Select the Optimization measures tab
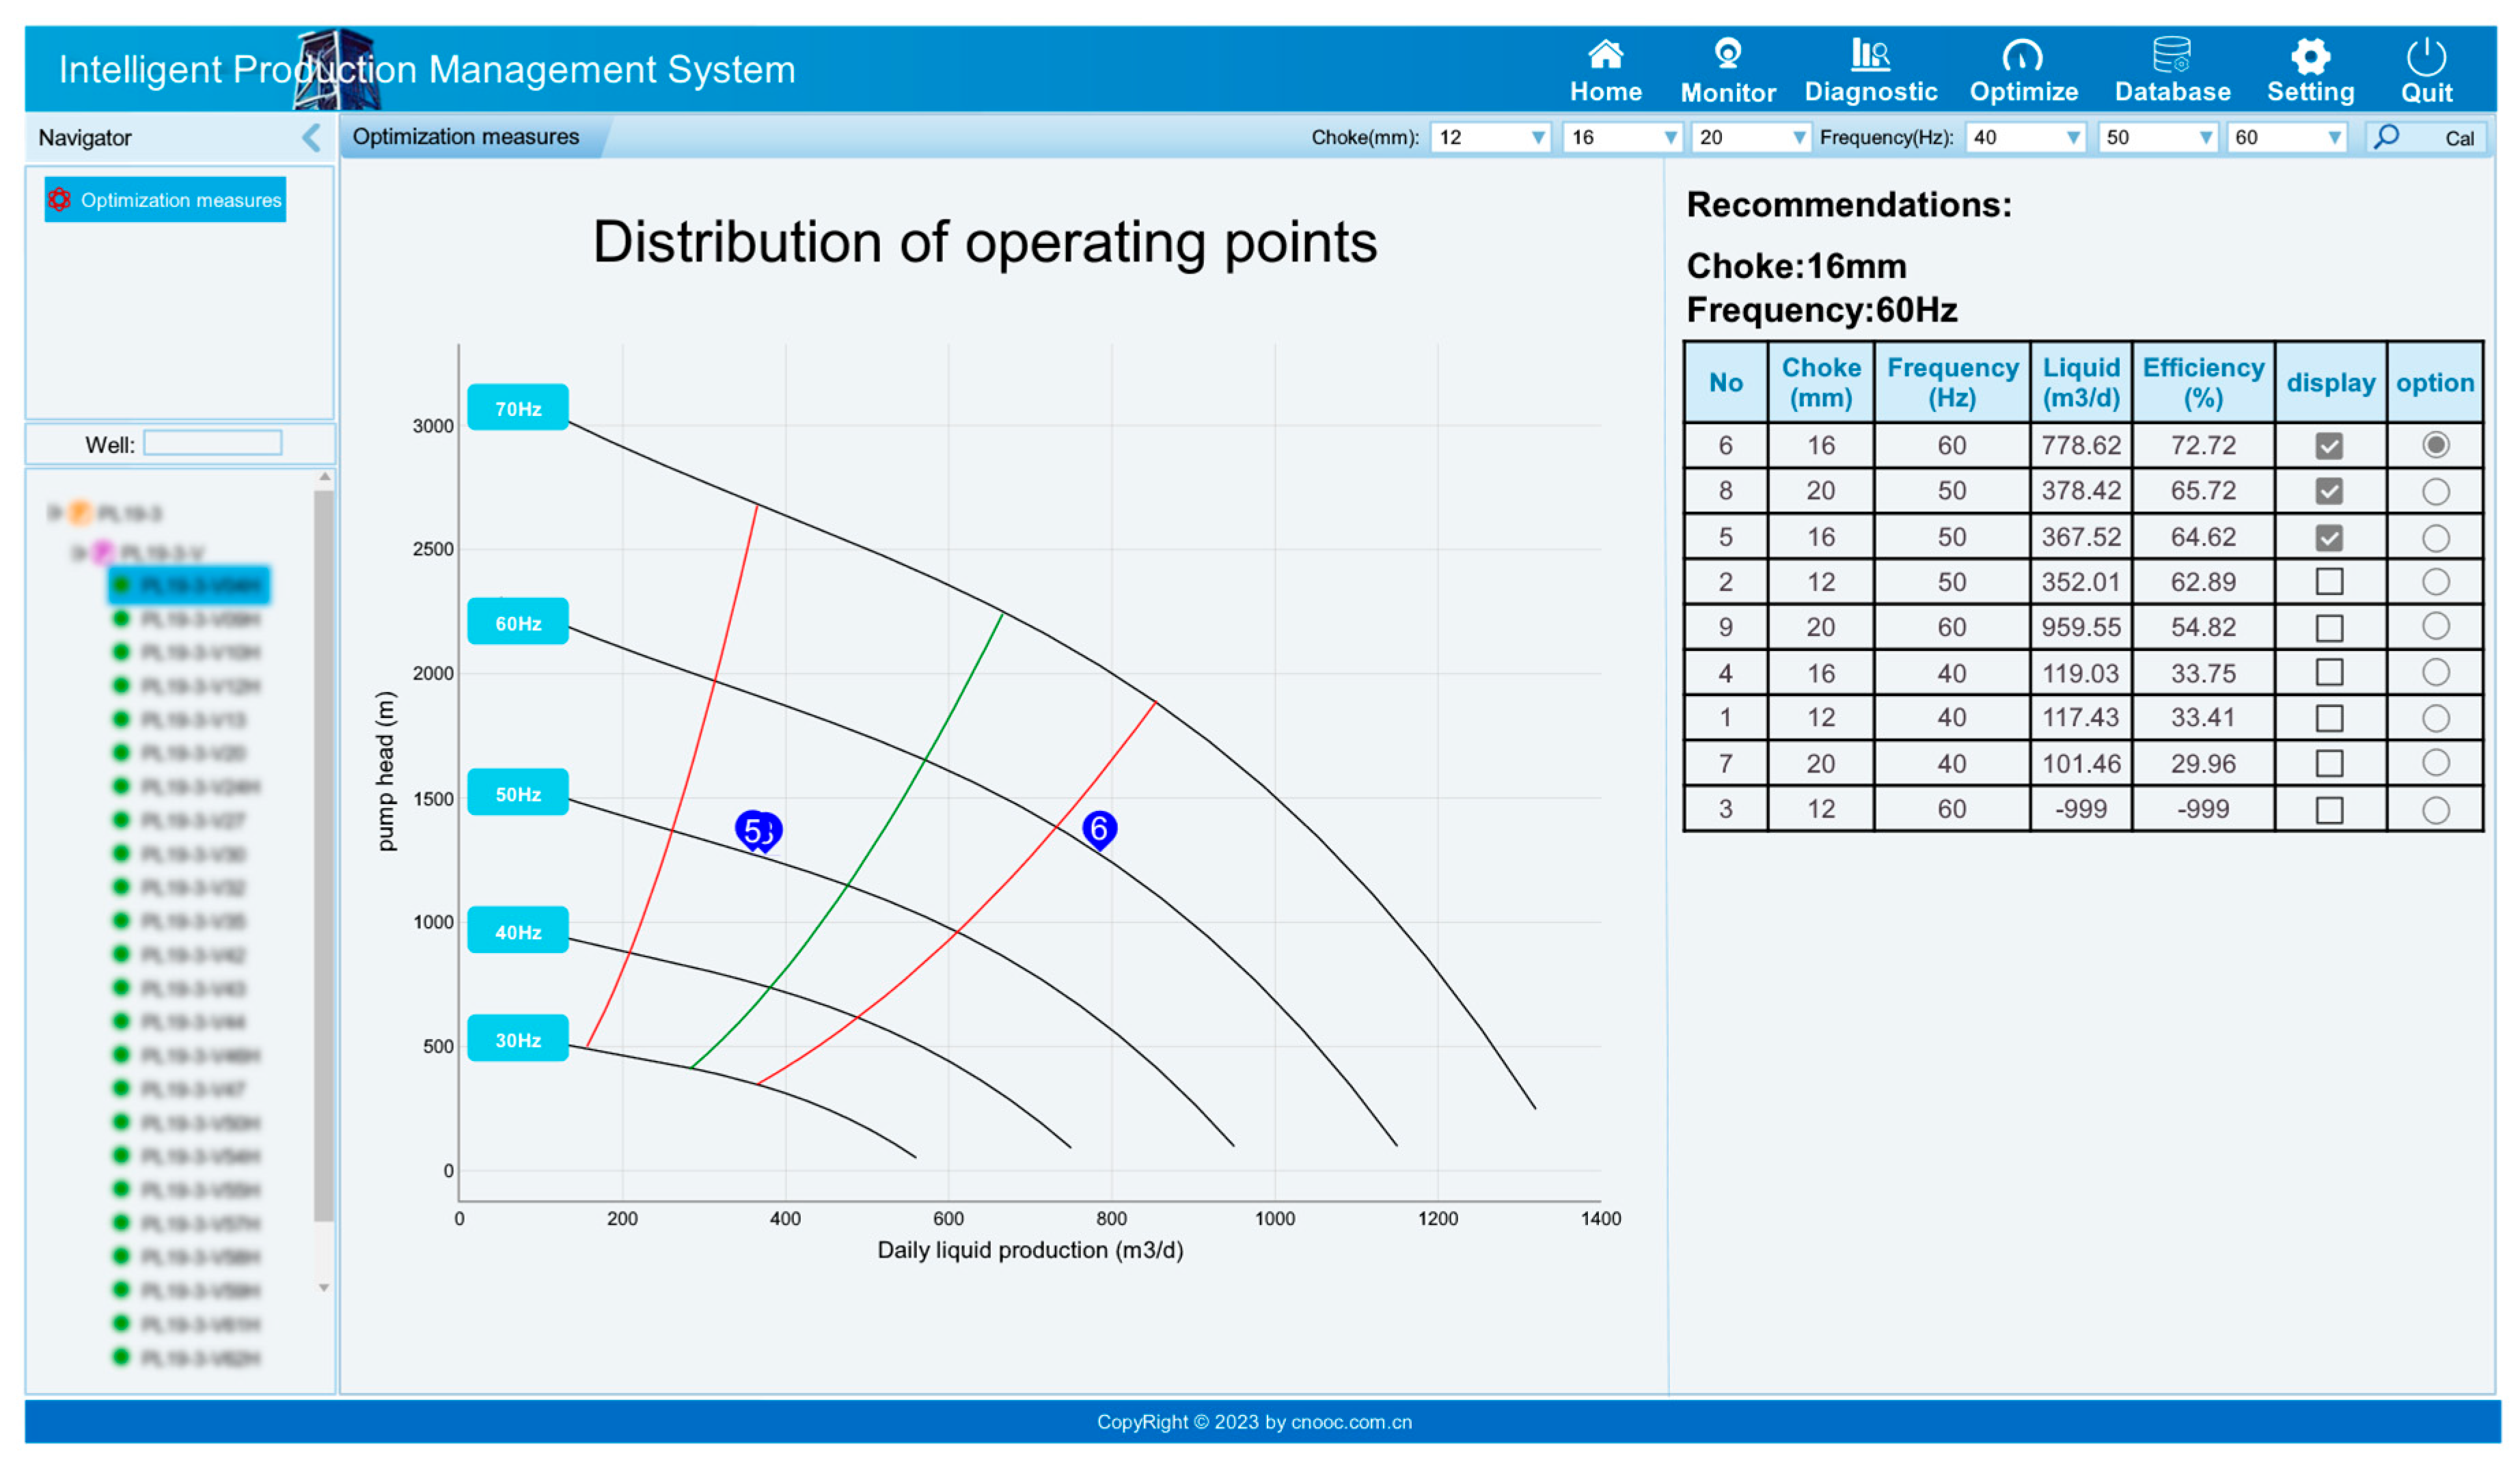The width and height of the screenshot is (2520, 1464). pos(466,137)
